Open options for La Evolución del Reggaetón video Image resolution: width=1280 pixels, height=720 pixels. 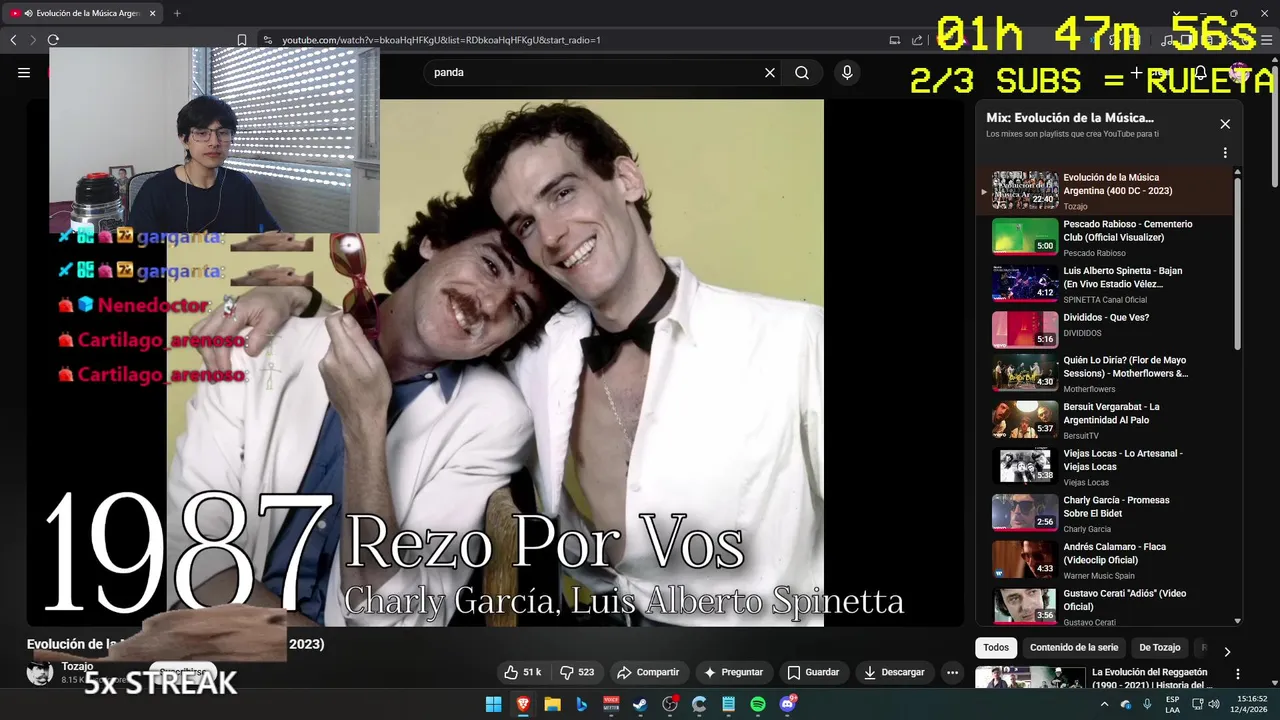tap(1238, 674)
